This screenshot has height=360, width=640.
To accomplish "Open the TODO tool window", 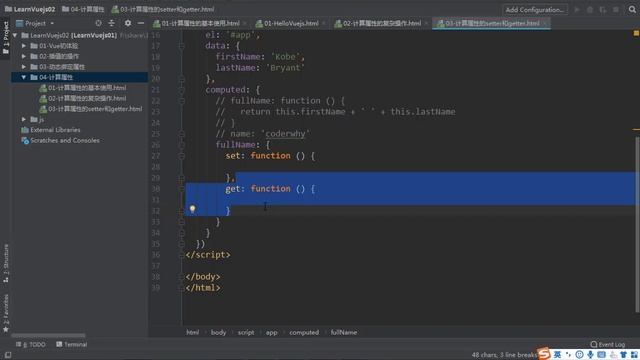I will (x=31, y=344).
